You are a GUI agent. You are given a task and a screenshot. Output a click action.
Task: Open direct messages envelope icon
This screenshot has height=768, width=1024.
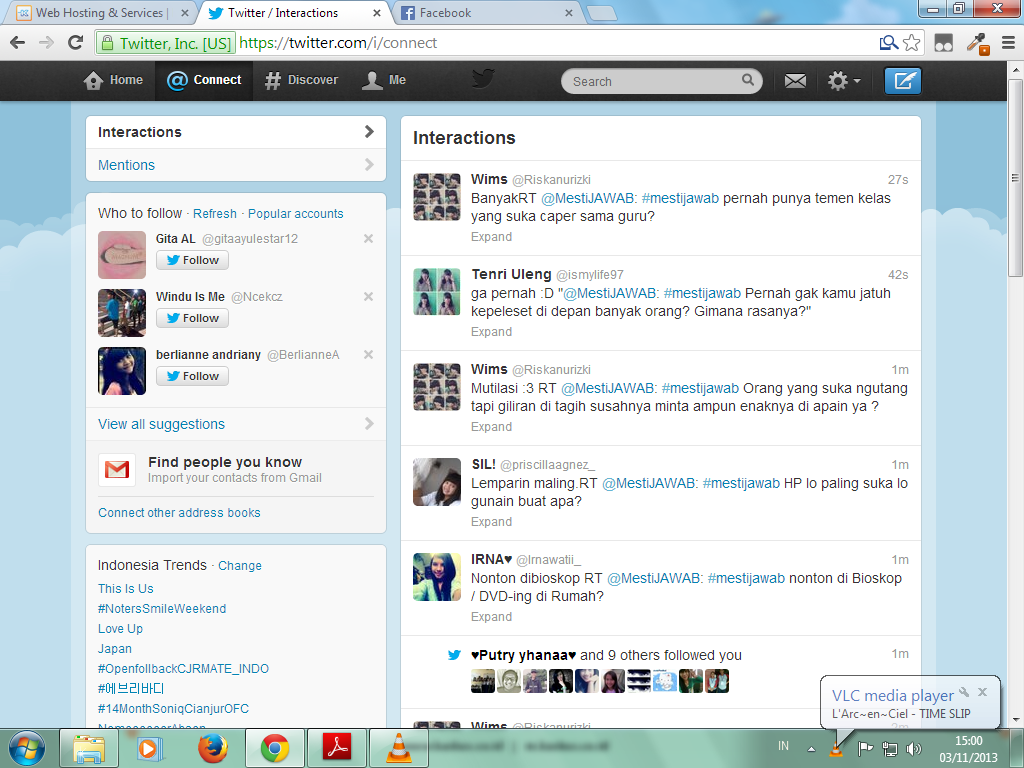795,81
